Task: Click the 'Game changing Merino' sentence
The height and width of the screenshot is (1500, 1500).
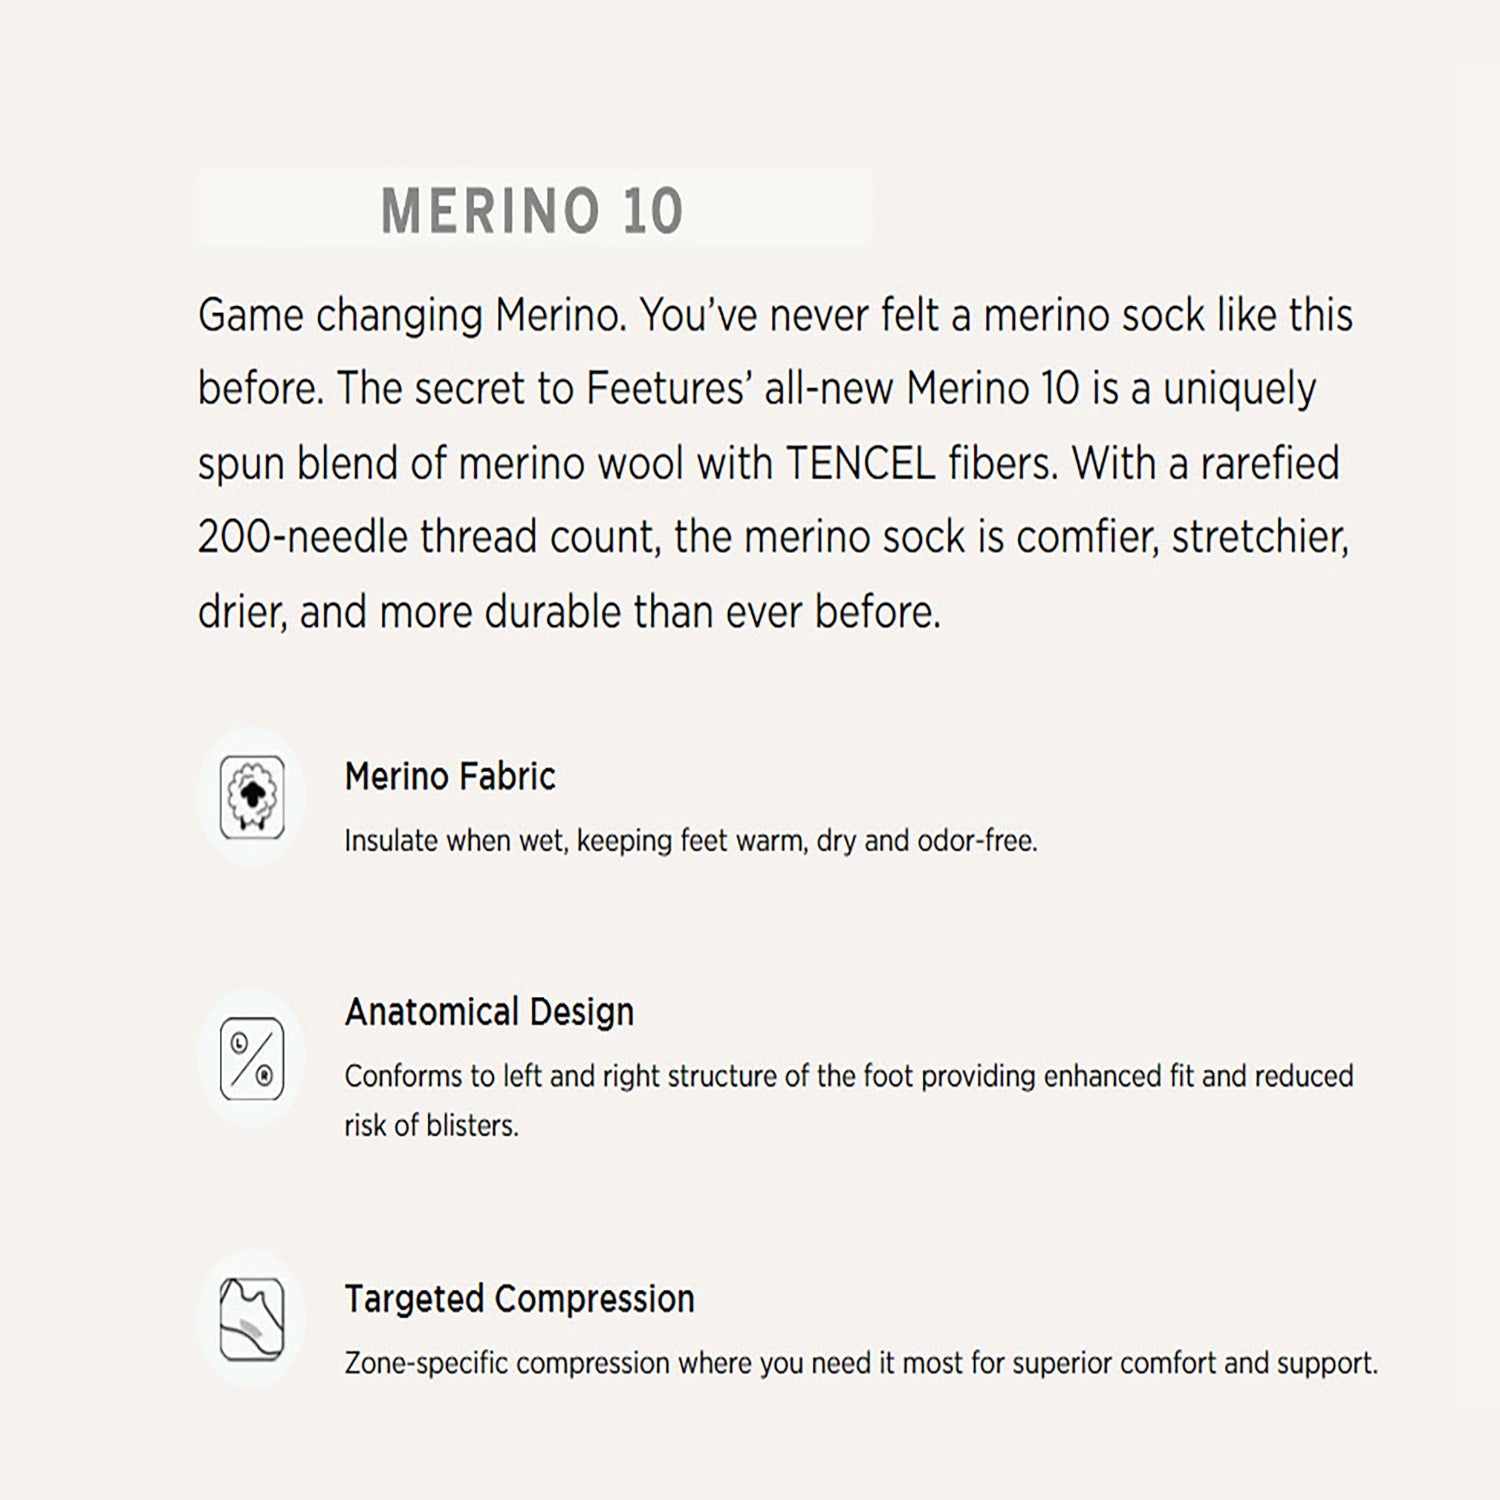Action: [412, 316]
